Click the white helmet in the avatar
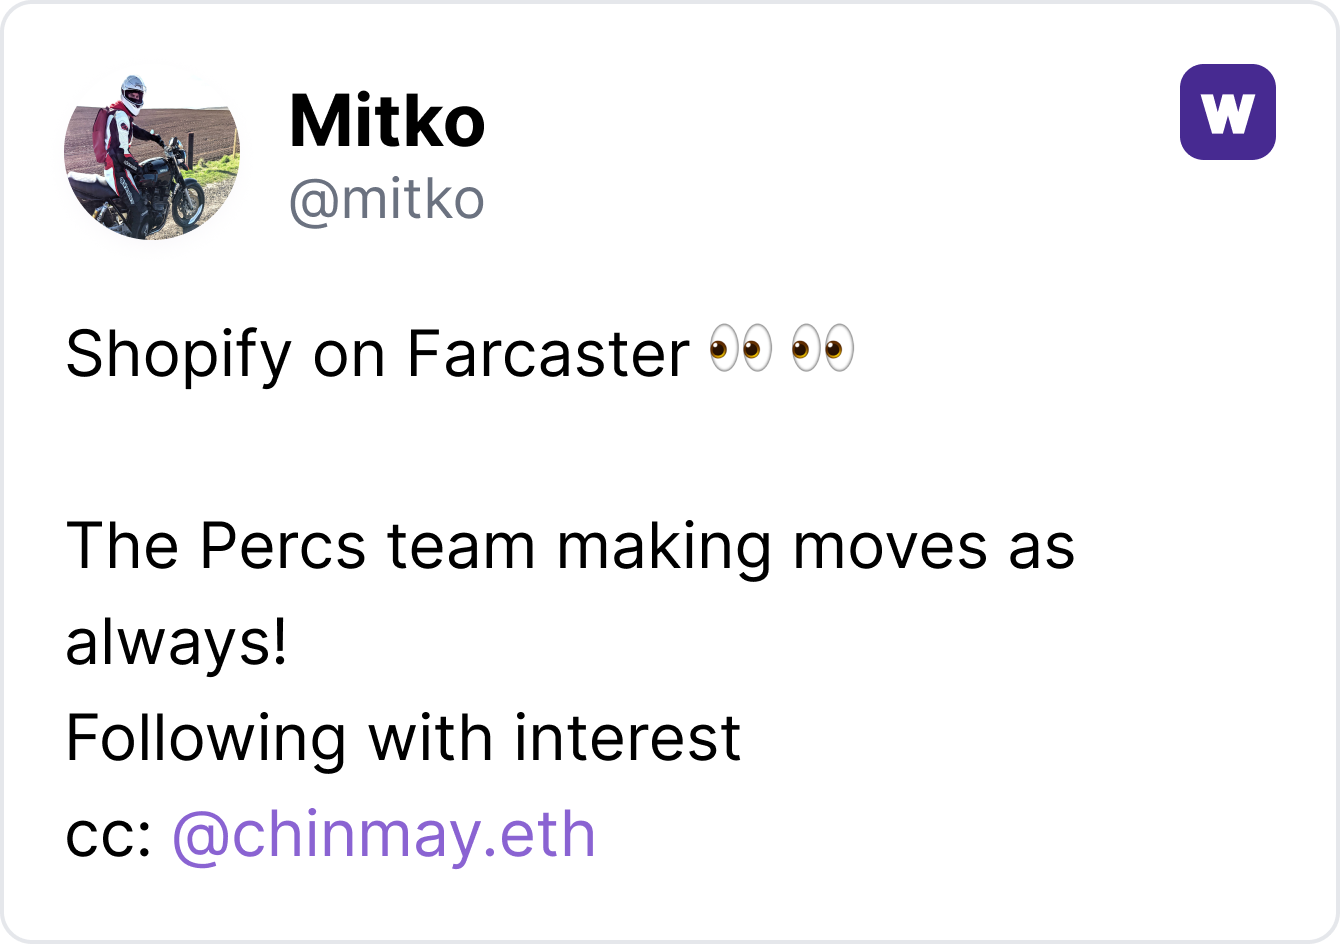This screenshot has height=944, width=1340. (132, 91)
